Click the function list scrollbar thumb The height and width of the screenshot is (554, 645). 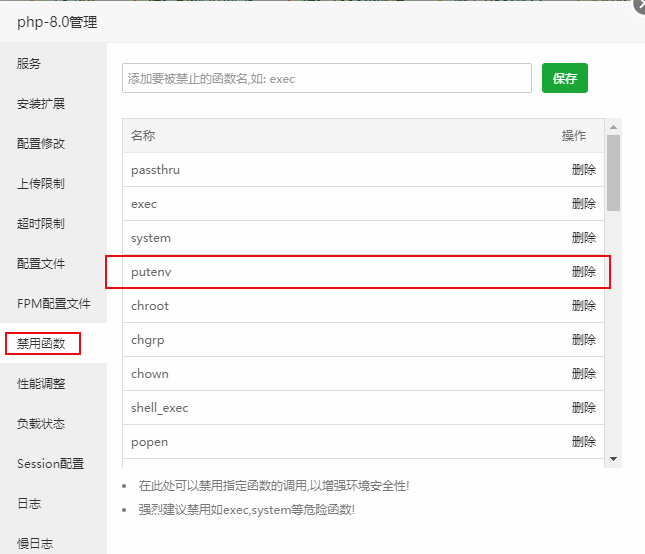(613, 173)
